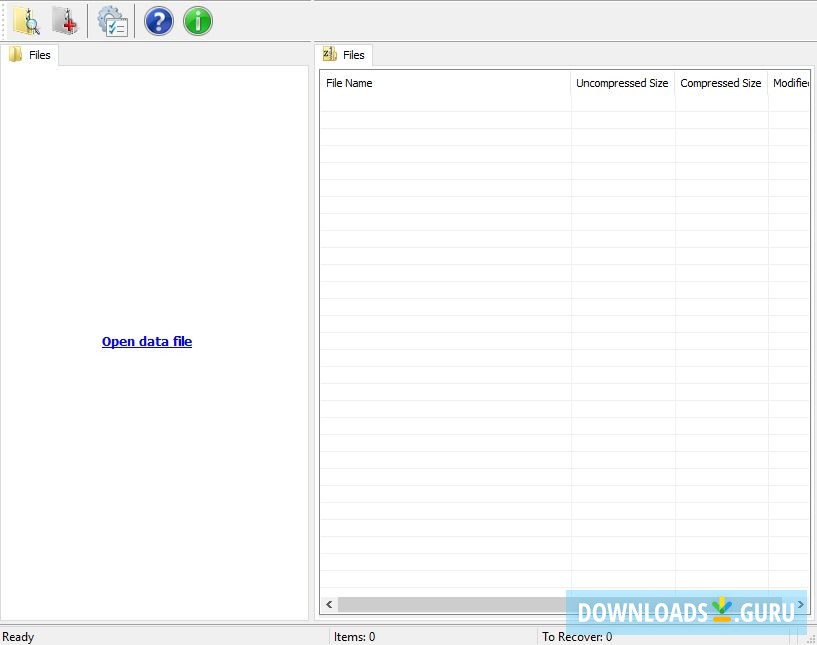Viewport: 817px width, 645px height.
Task: Click the Items: 0 status bar section
Action: coord(353,636)
